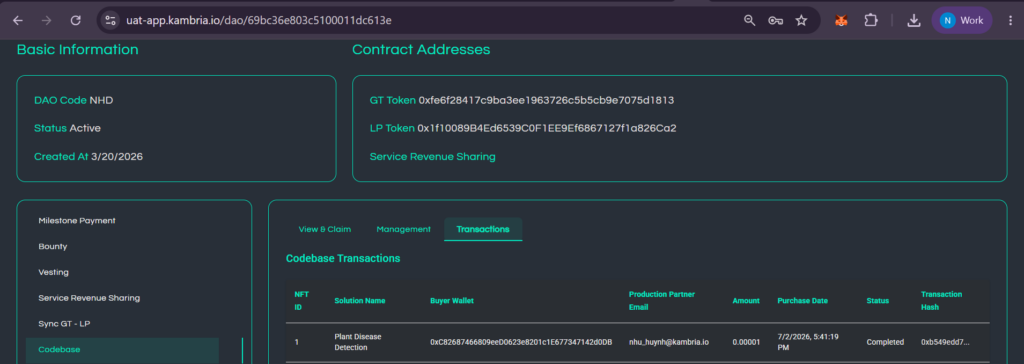This screenshot has height=364, width=1024.
Task: Click the Transaction Hash column header
Action: 941,301
